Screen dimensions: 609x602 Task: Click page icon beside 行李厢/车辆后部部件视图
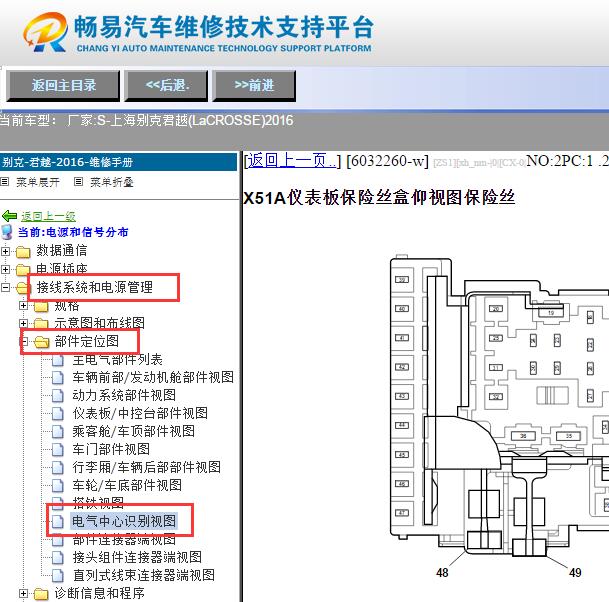[x=58, y=467]
